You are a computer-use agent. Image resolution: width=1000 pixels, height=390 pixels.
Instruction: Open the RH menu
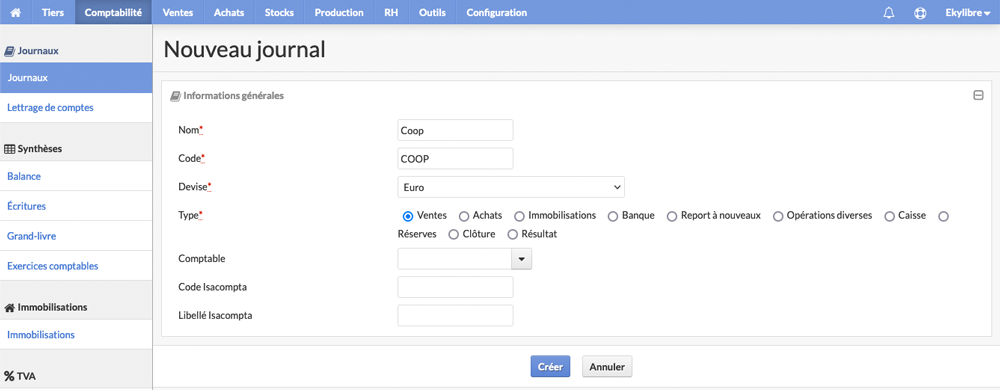click(x=391, y=13)
